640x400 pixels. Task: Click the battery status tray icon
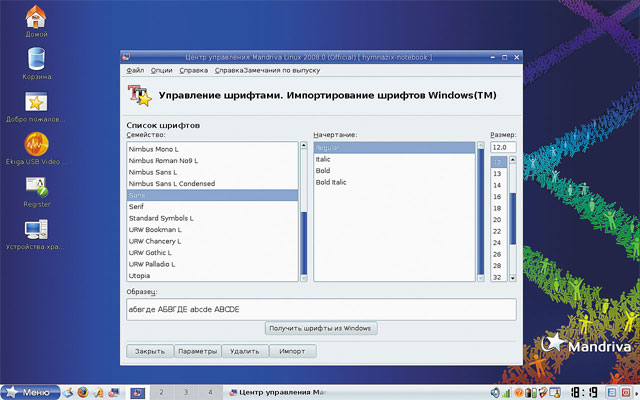(x=531, y=393)
